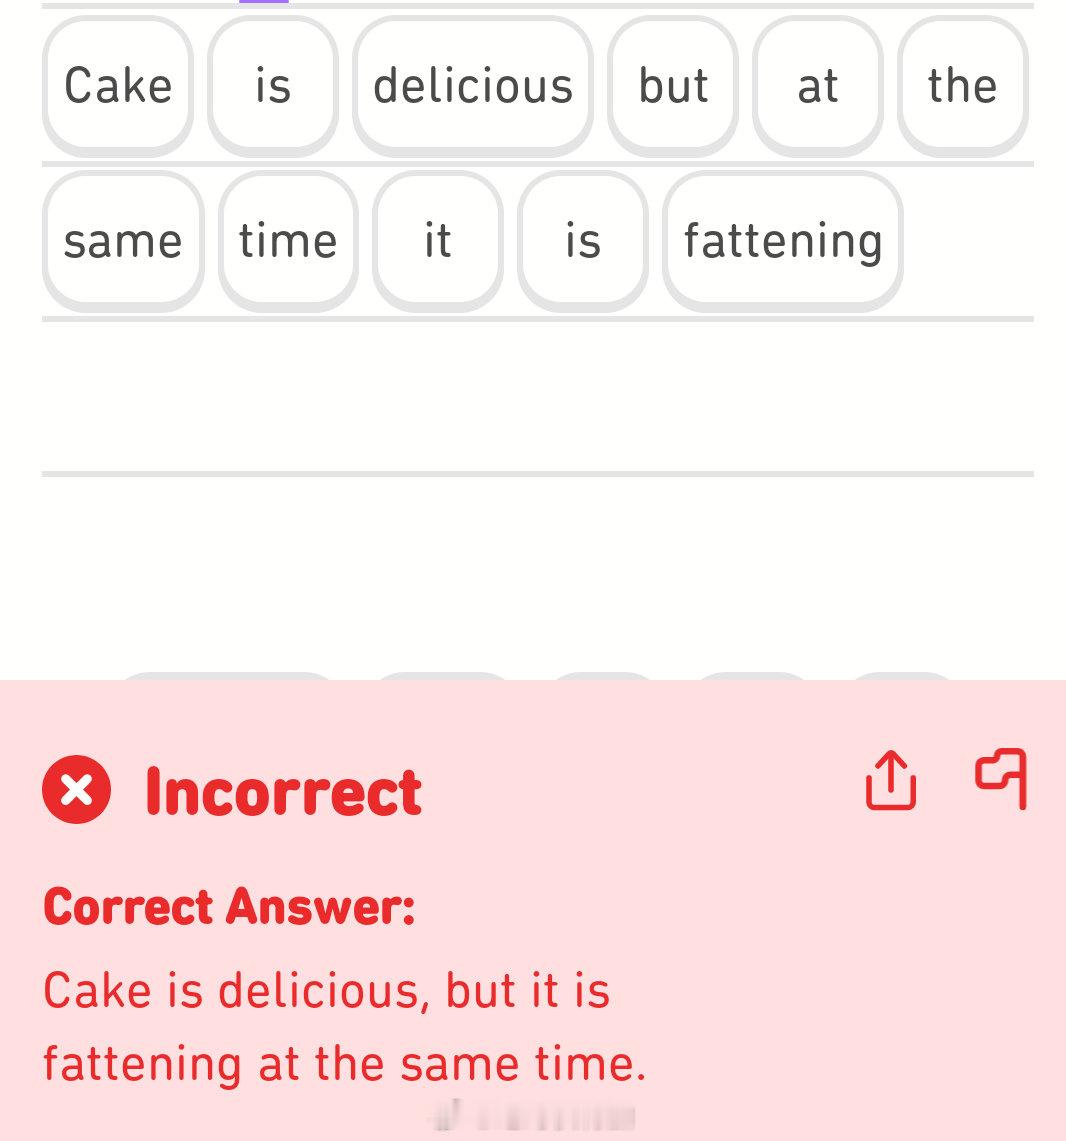The width and height of the screenshot is (1066, 1141).
Task: Remove the "same" word tile
Action: click(x=123, y=241)
